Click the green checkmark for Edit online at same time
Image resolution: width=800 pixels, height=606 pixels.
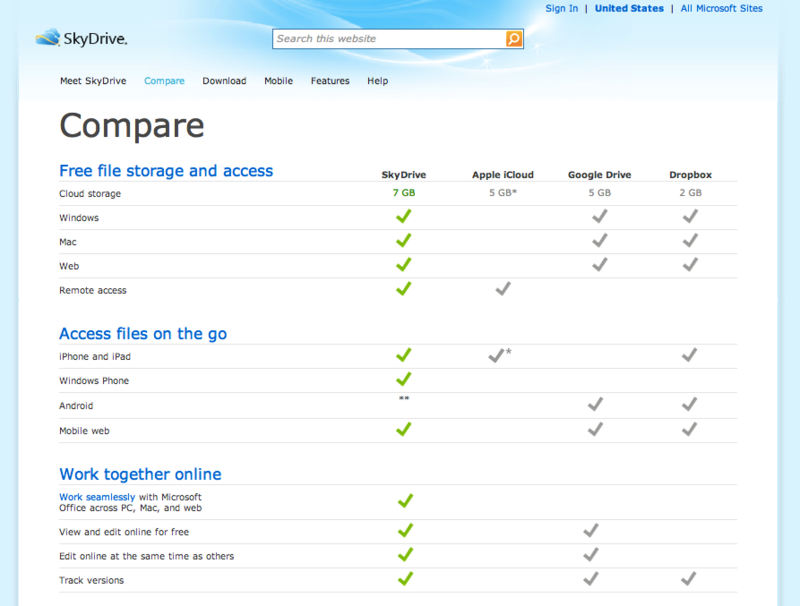coord(405,554)
